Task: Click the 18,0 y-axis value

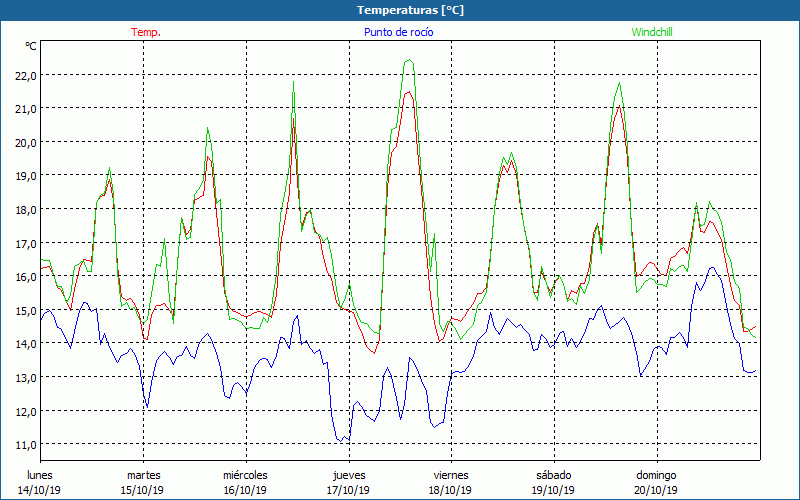Action: (x=26, y=209)
